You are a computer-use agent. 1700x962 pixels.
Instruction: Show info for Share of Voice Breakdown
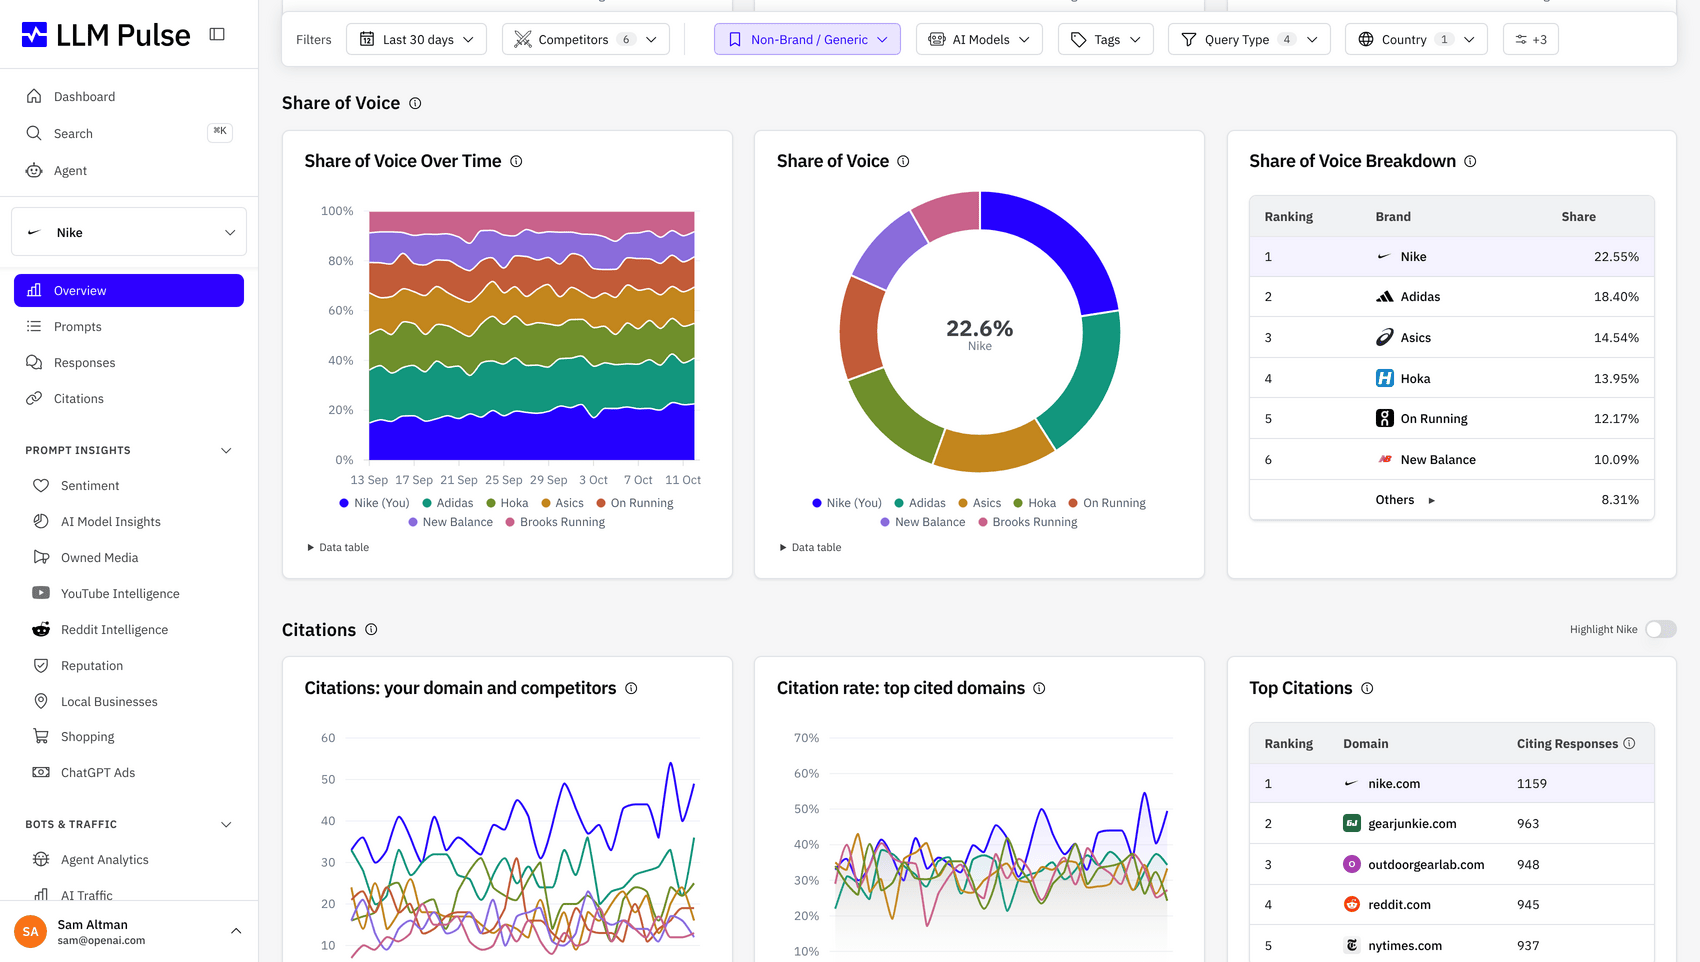(x=1470, y=161)
